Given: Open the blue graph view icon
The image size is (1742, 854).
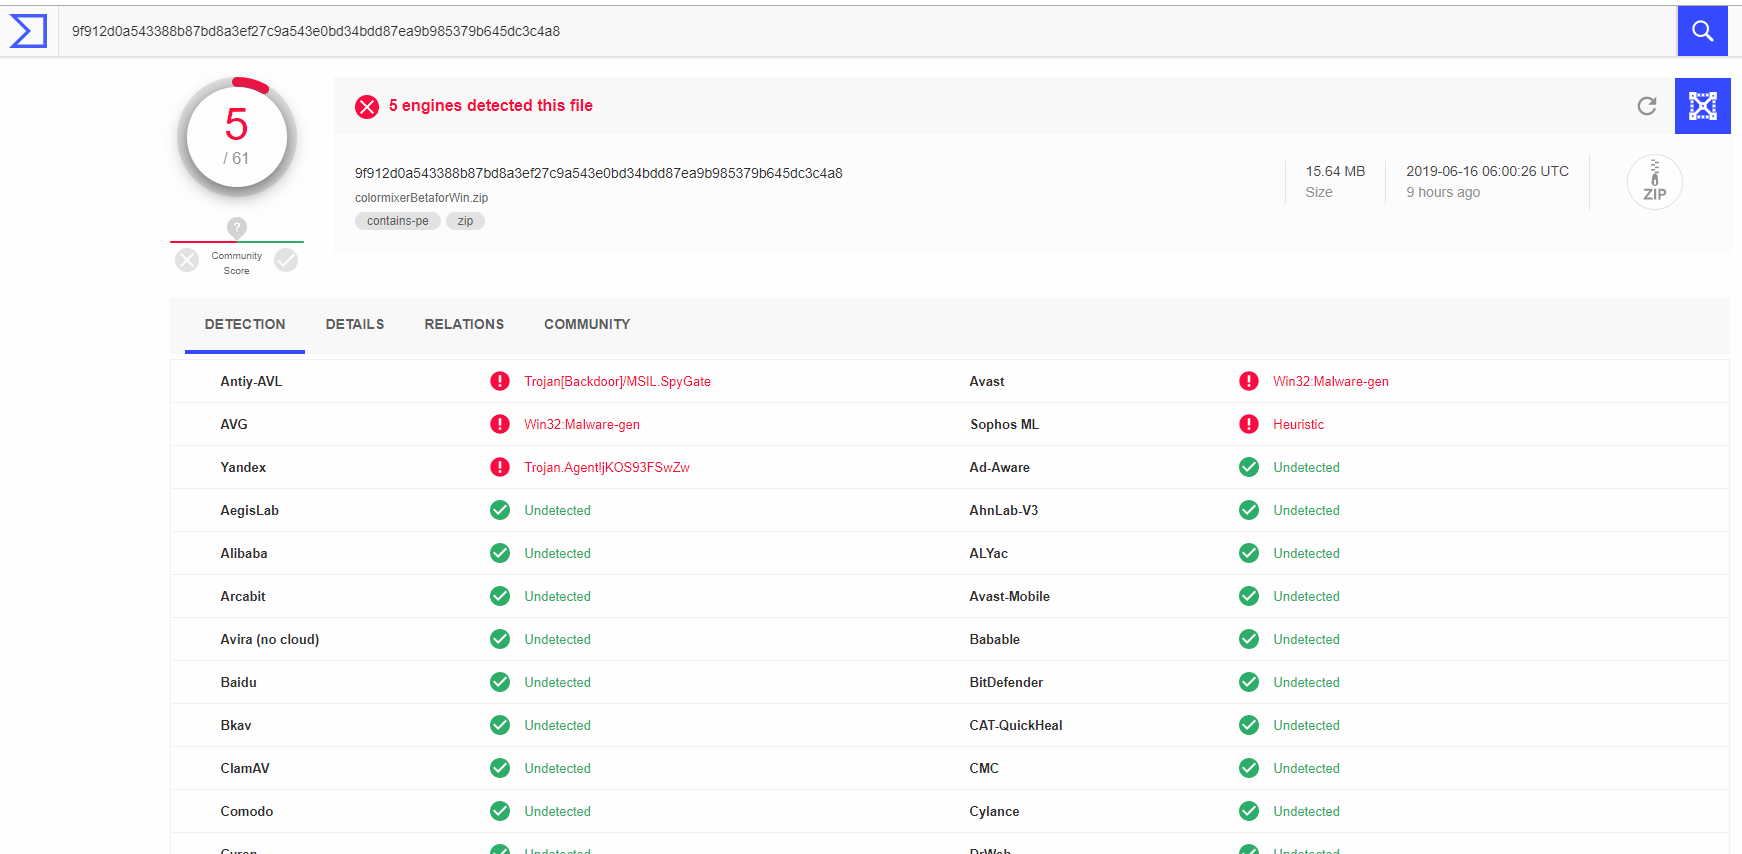Looking at the screenshot, I should click(x=1702, y=106).
